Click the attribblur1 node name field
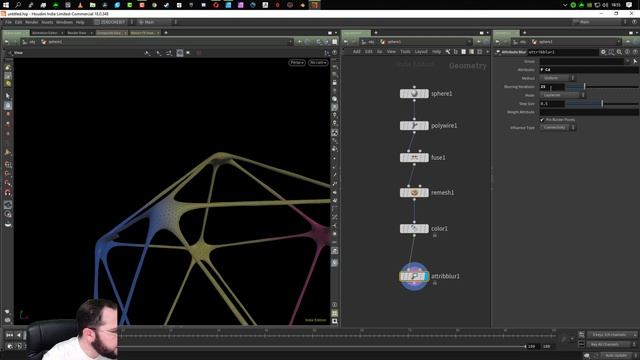This screenshot has height=360, width=640. [x=562, y=52]
